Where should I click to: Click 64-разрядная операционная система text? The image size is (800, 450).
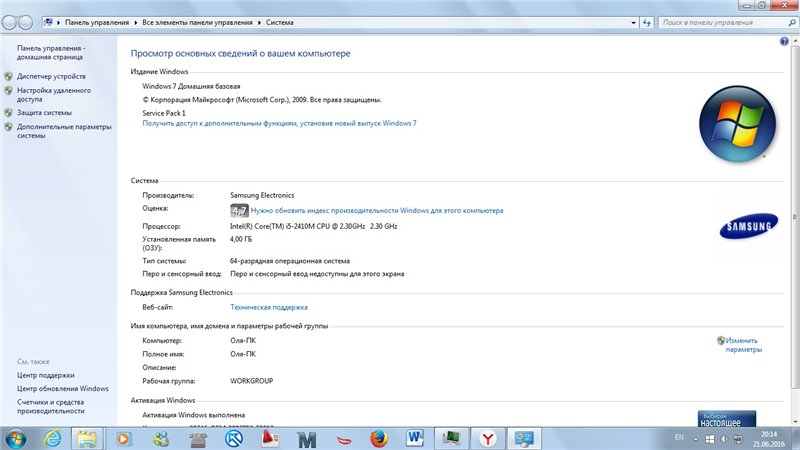click(x=290, y=261)
